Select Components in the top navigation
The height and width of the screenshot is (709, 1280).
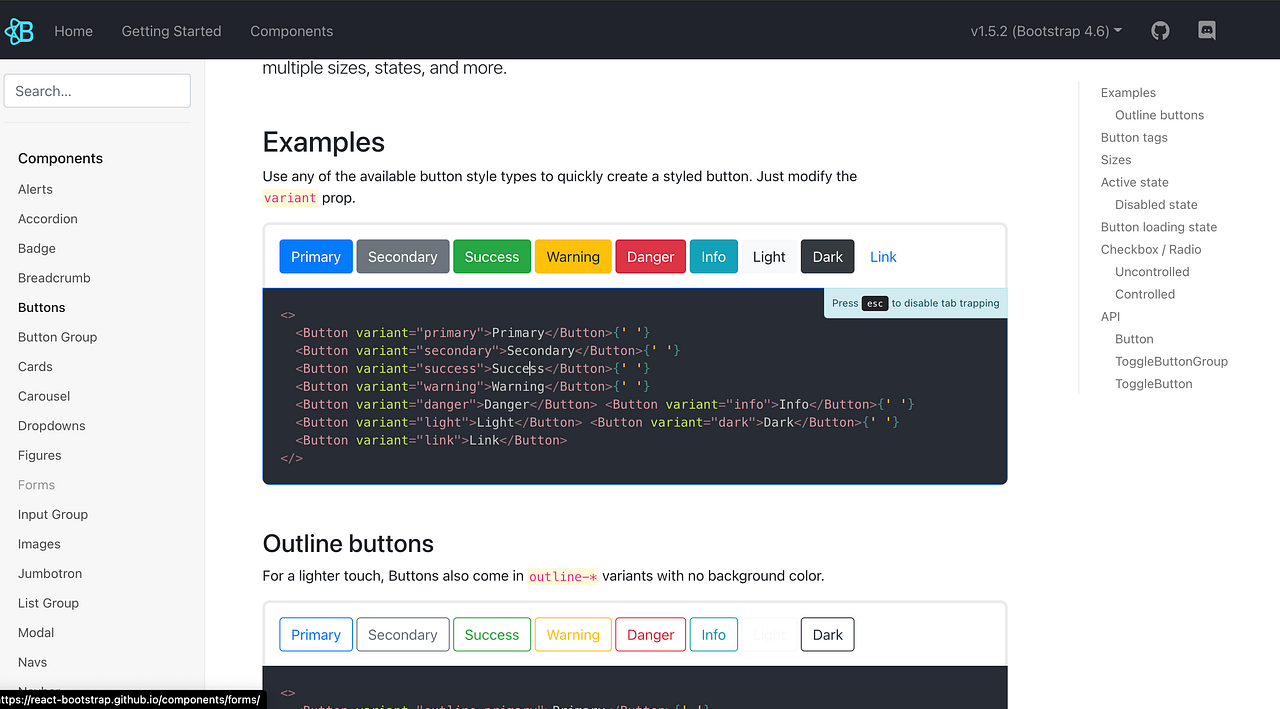click(x=291, y=31)
